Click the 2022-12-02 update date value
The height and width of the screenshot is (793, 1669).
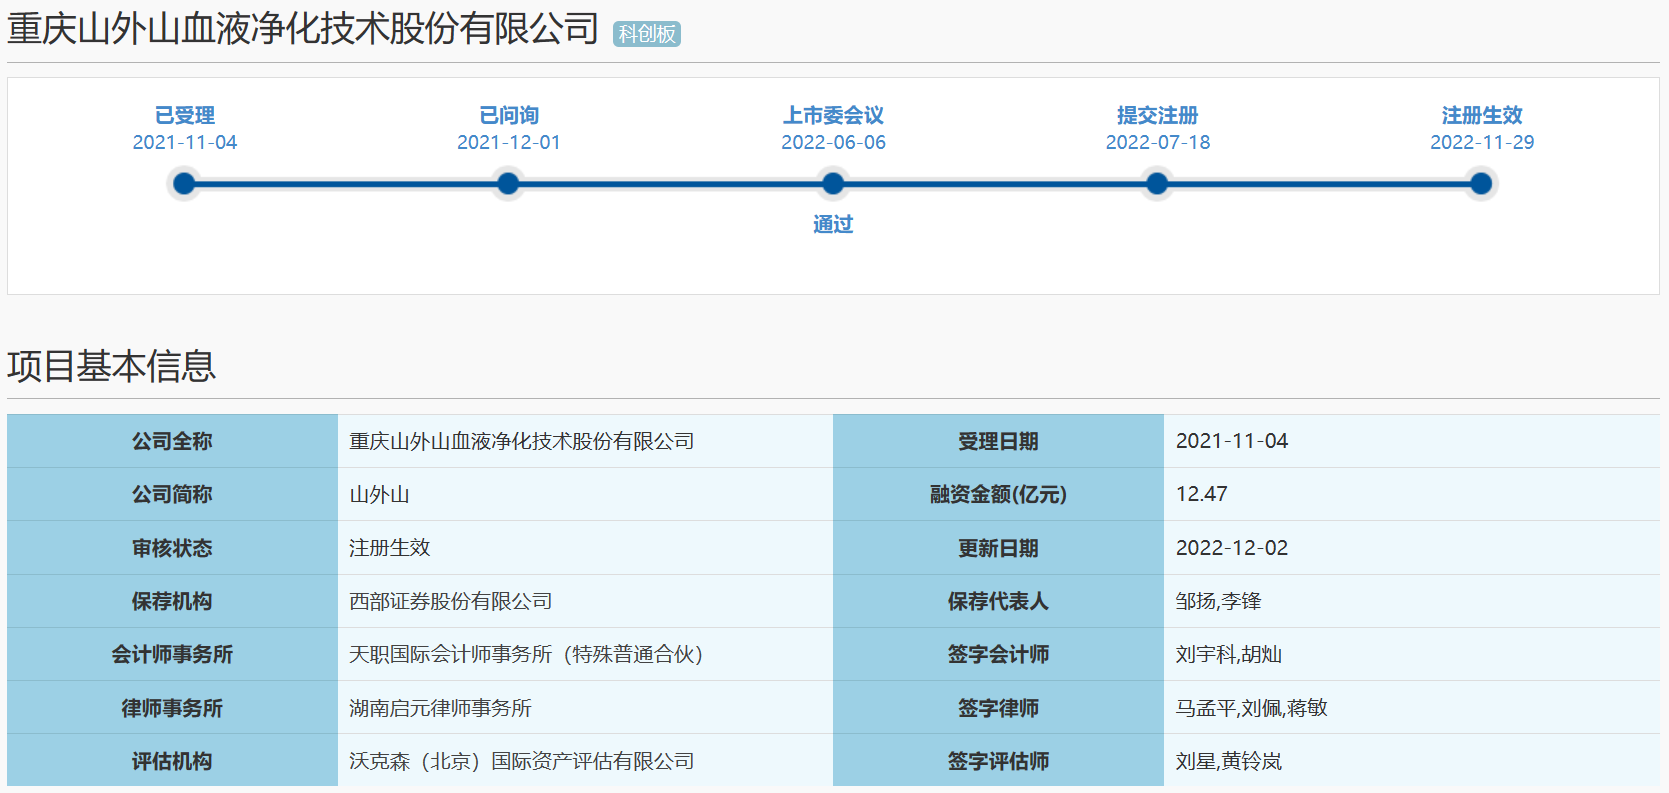pos(1232,548)
